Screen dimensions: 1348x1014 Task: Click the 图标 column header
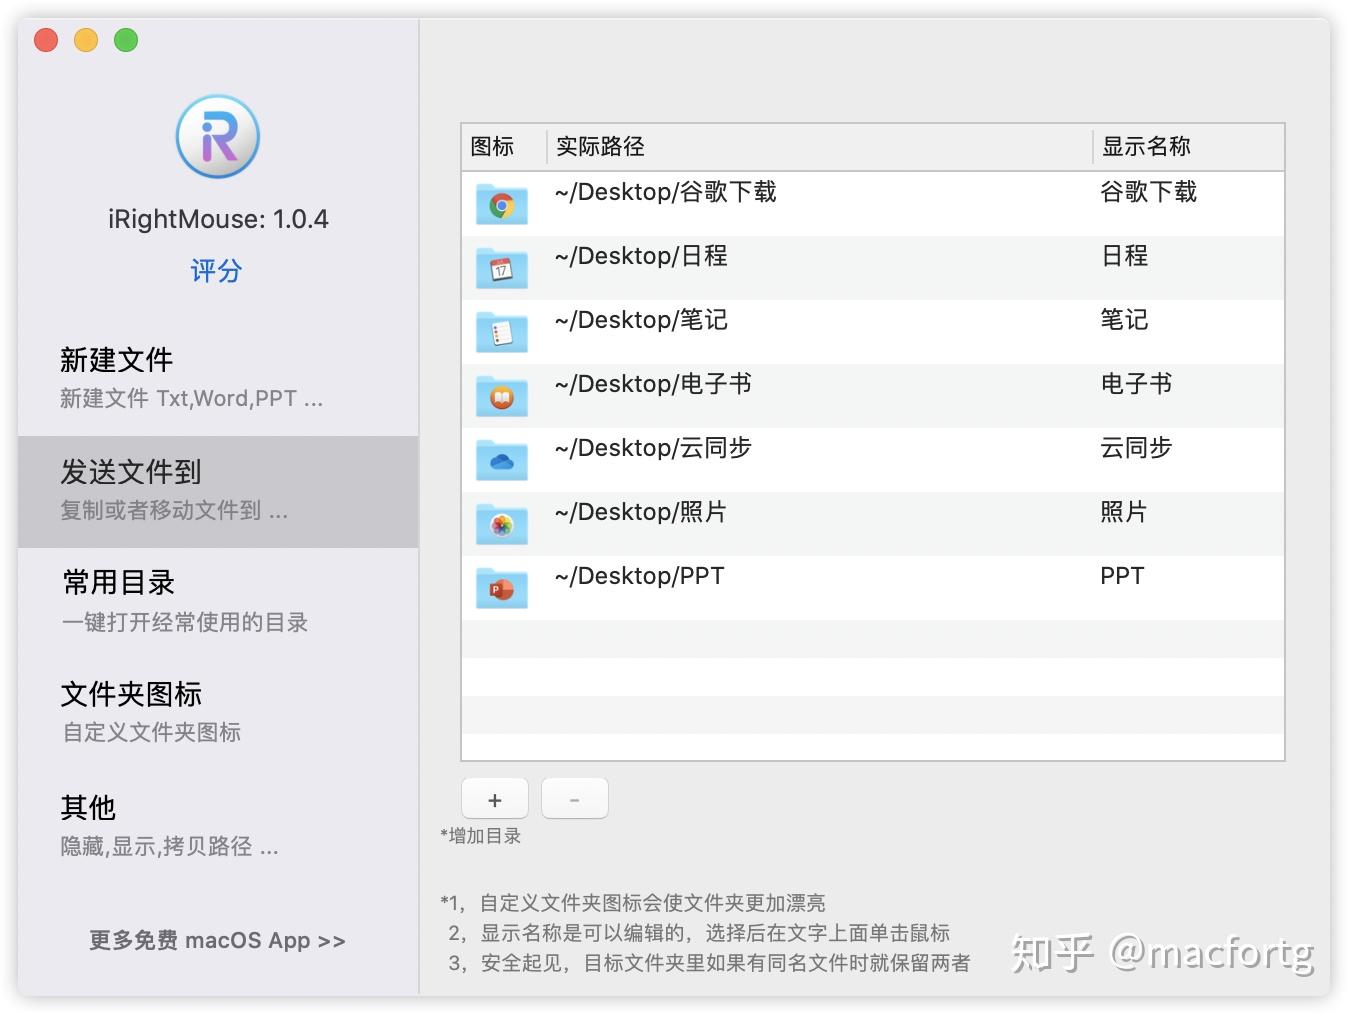[x=491, y=147]
